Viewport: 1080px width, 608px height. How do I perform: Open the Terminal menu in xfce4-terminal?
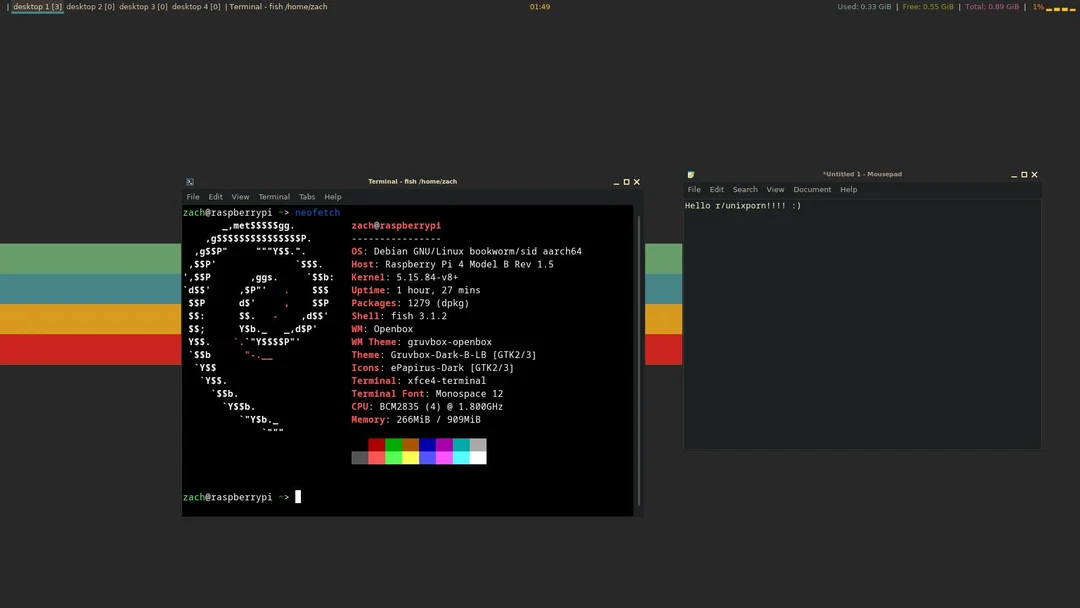pos(273,196)
